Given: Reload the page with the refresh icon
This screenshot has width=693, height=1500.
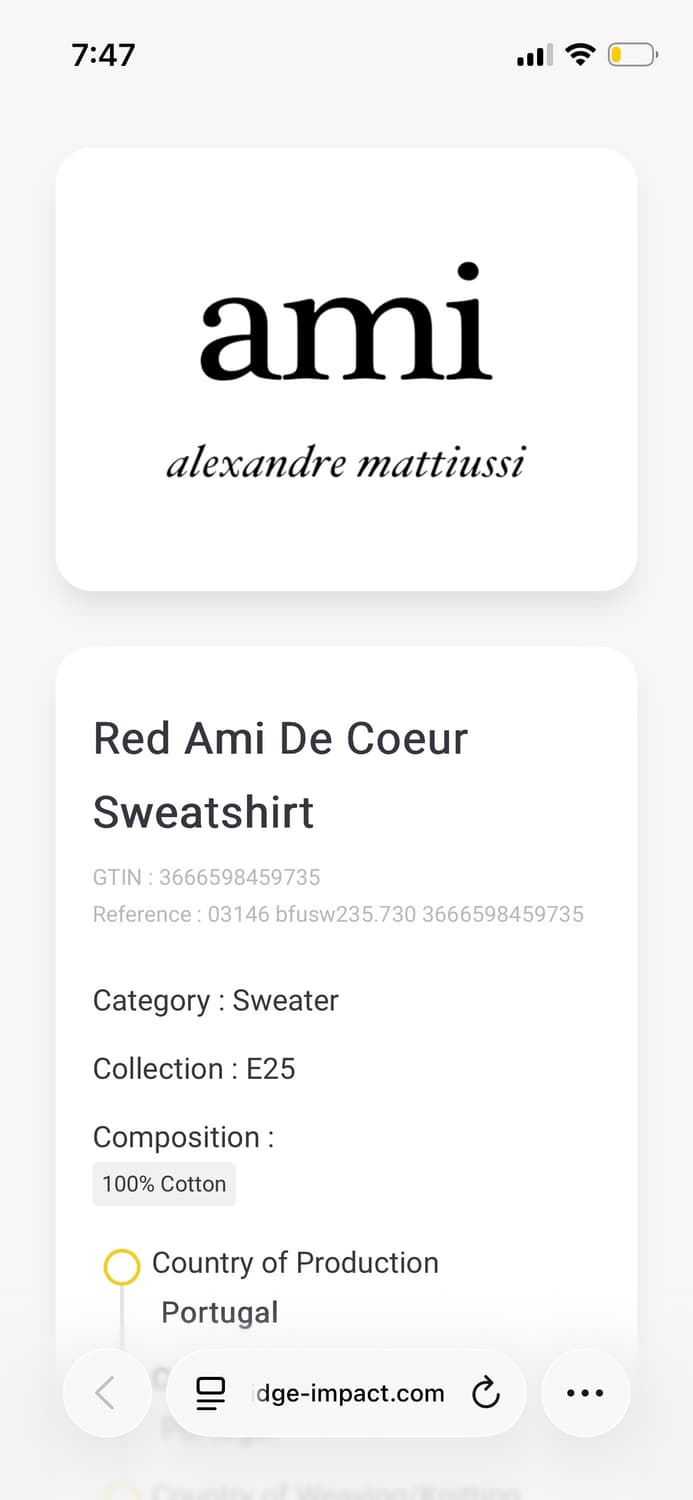Looking at the screenshot, I should 485,1392.
